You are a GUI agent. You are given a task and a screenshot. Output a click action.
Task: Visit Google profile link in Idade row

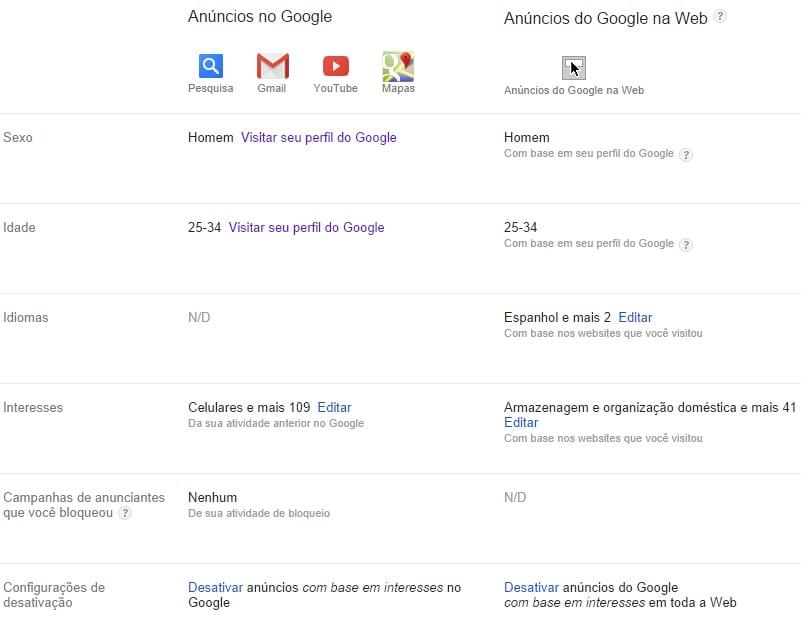pyautogui.click(x=307, y=227)
